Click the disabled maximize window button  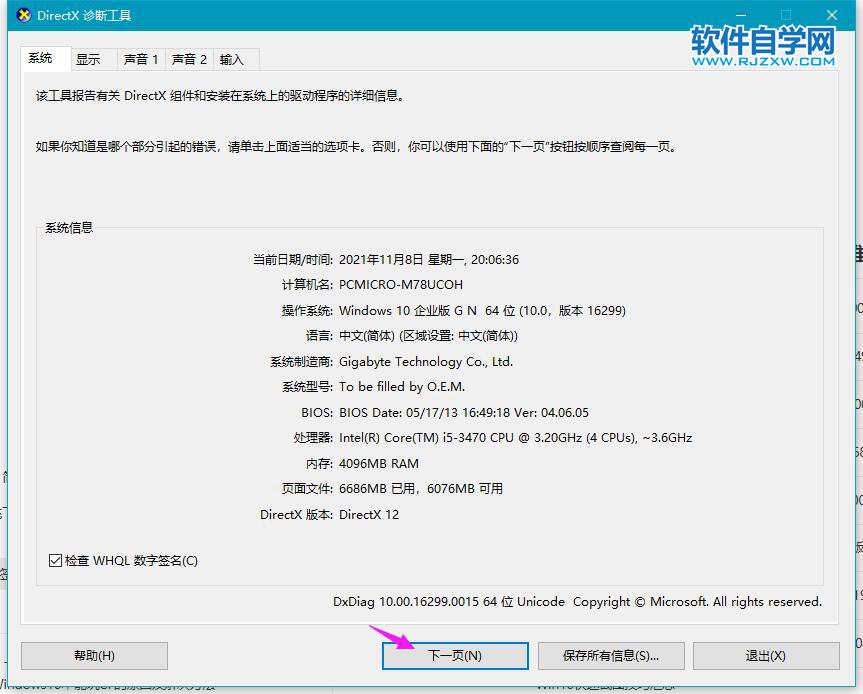[786, 15]
